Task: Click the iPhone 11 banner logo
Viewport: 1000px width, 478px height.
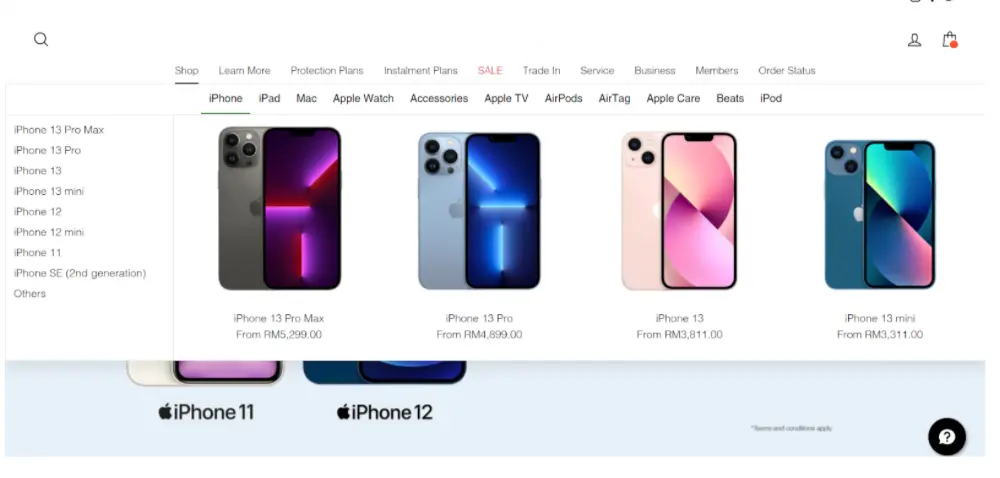Action: click(206, 412)
